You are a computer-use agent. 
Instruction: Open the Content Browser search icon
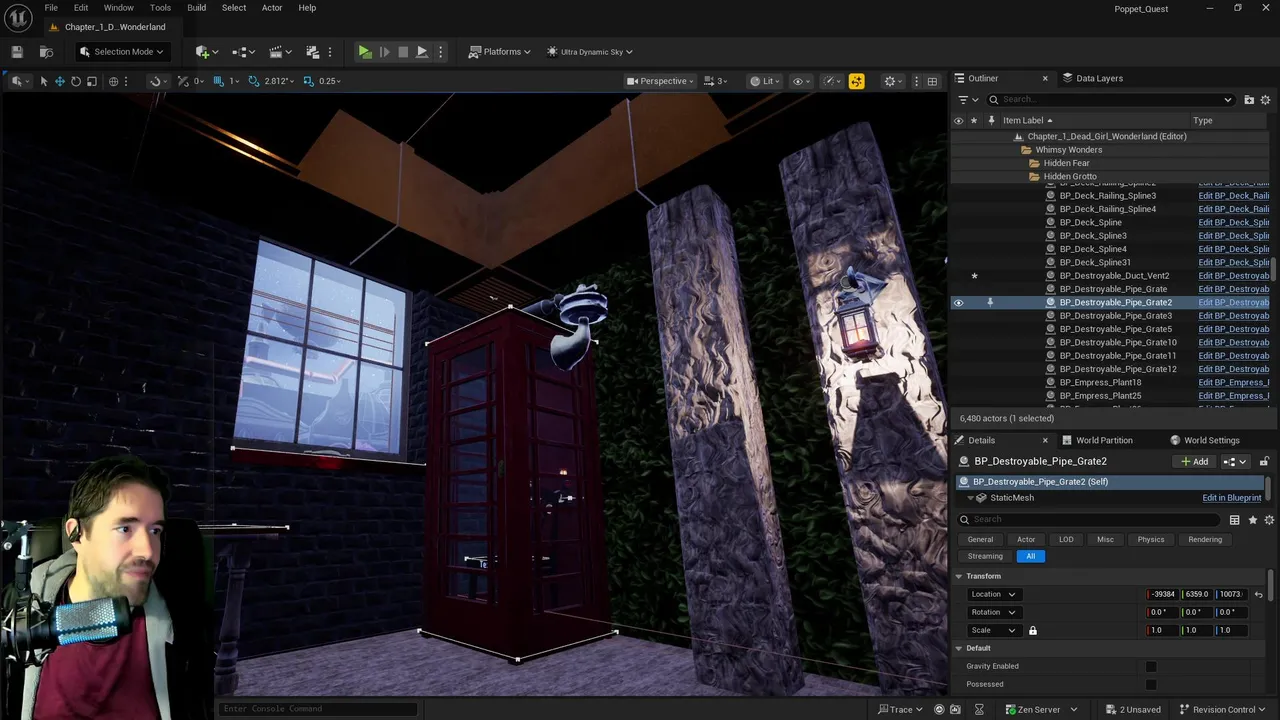coord(46,52)
